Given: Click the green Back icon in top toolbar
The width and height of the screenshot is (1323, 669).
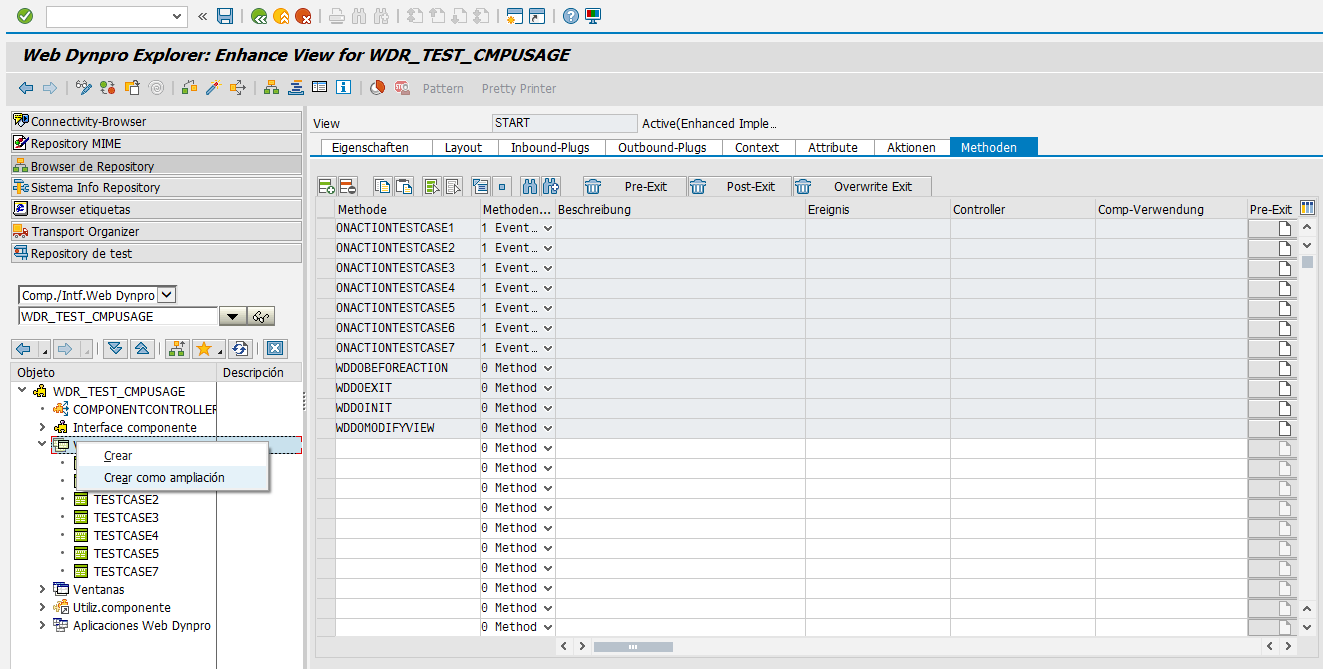Looking at the screenshot, I should (x=259, y=16).
